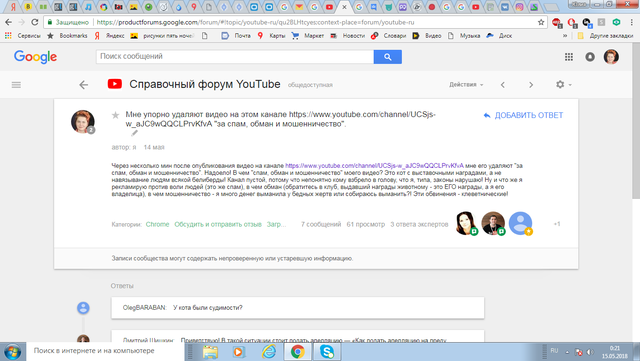Go to next topic with right chevron
The width and height of the screenshot is (640, 361).
point(531,85)
